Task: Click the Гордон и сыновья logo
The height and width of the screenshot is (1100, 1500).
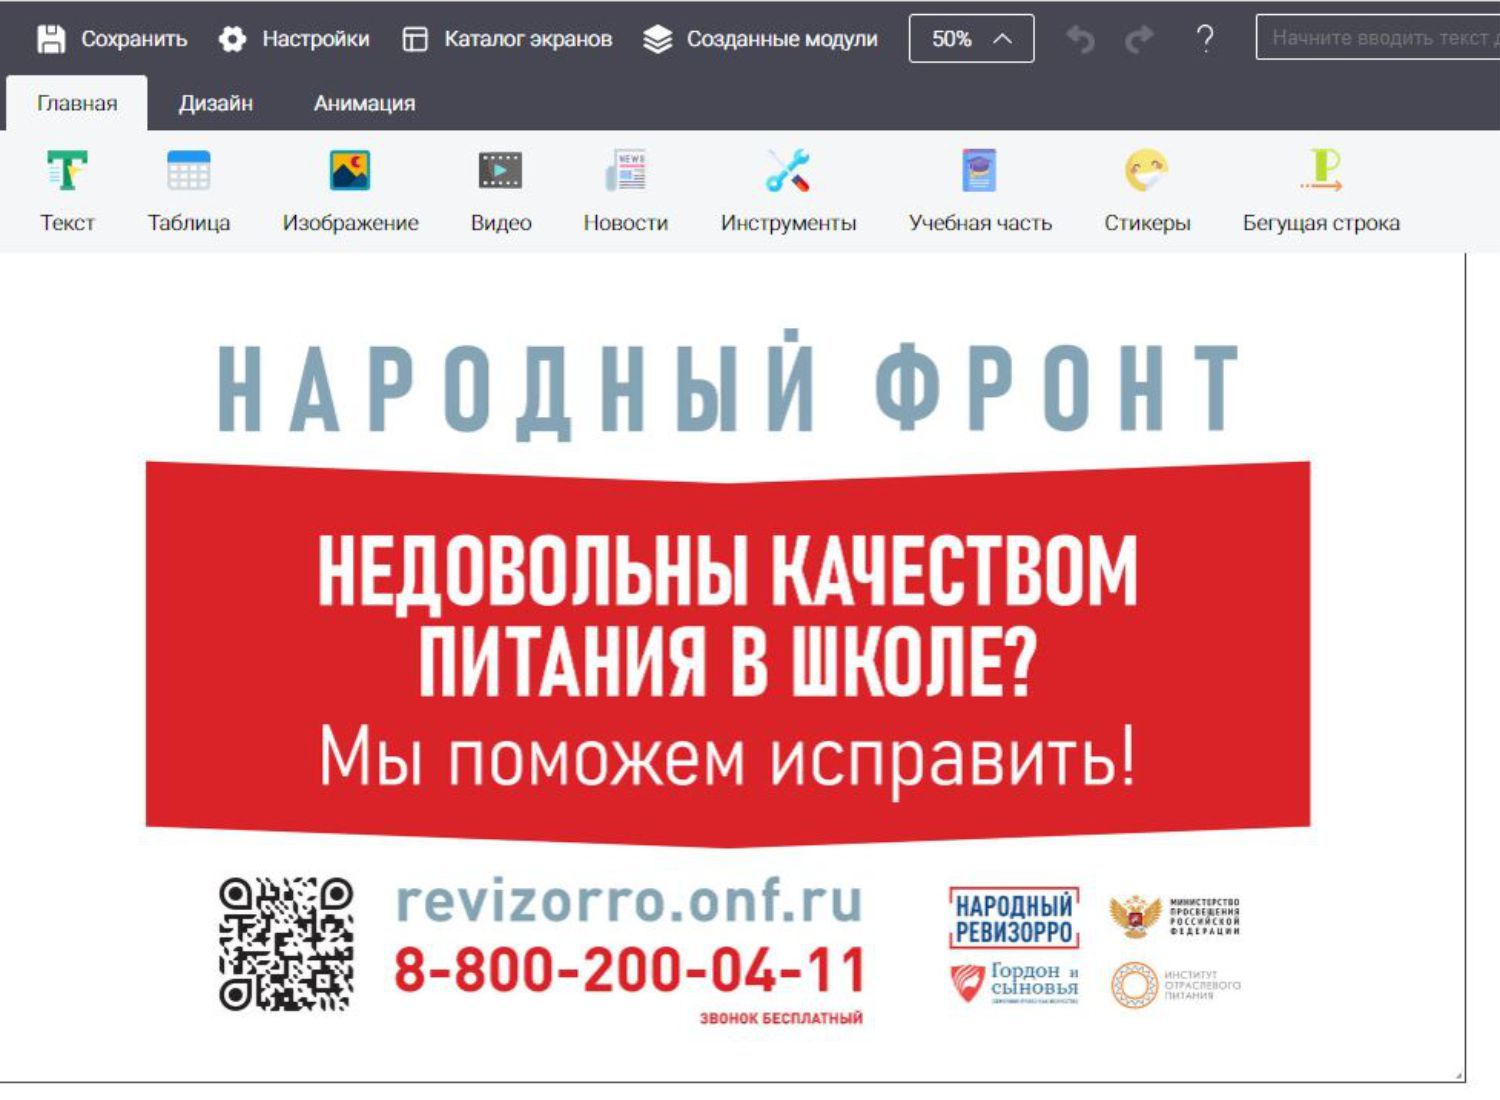Action: coord(1014,982)
